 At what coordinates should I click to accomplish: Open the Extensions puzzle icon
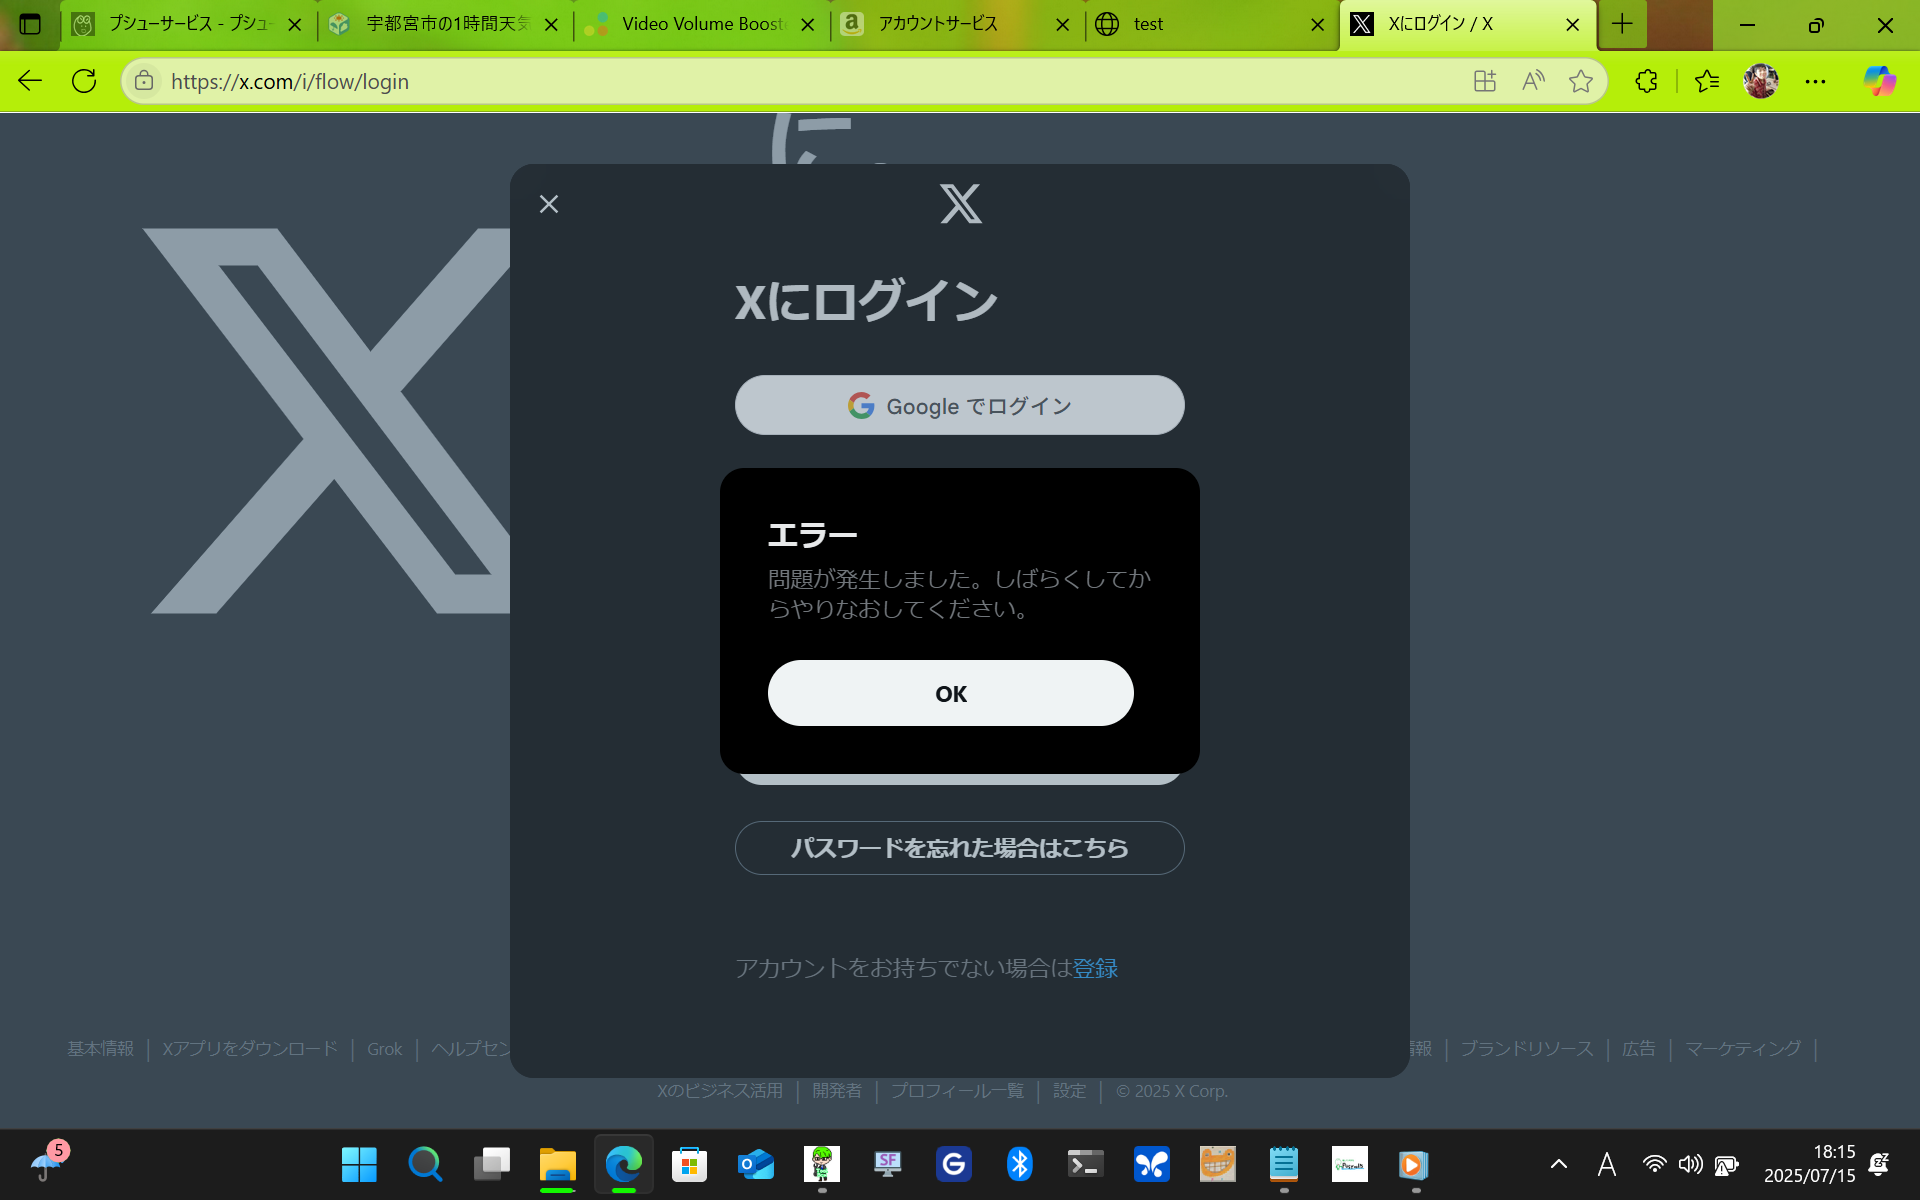pyautogui.click(x=1646, y=81)
